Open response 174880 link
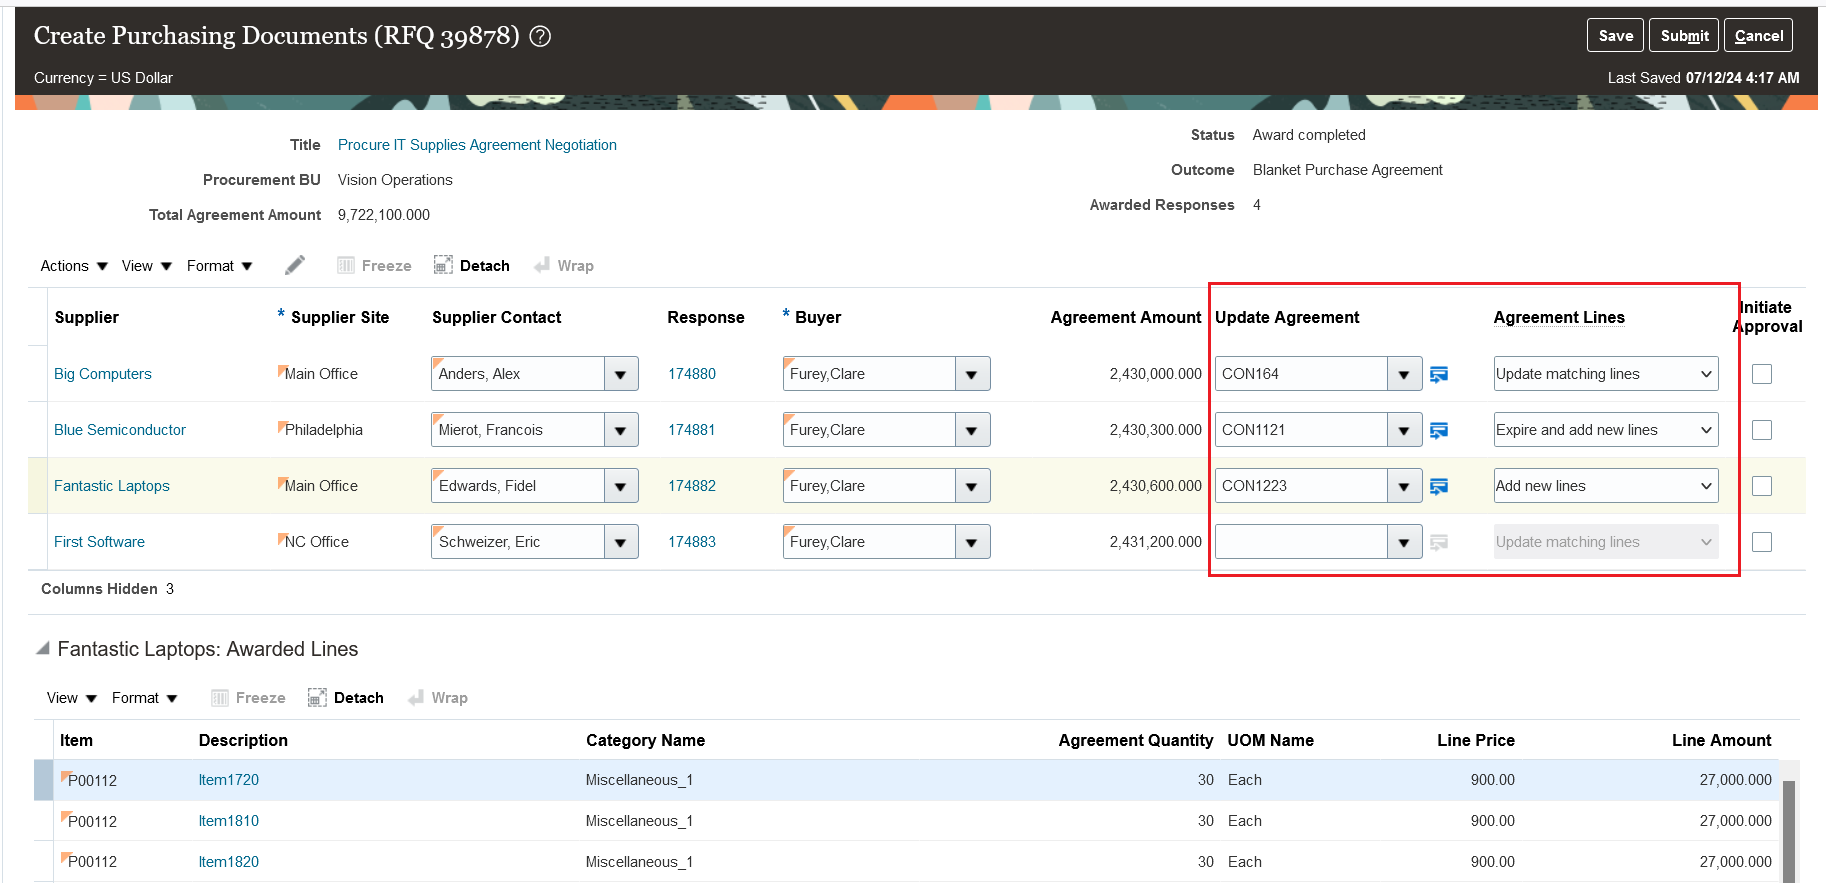Viewport: 1826px width, 883px height. [692, 374]
